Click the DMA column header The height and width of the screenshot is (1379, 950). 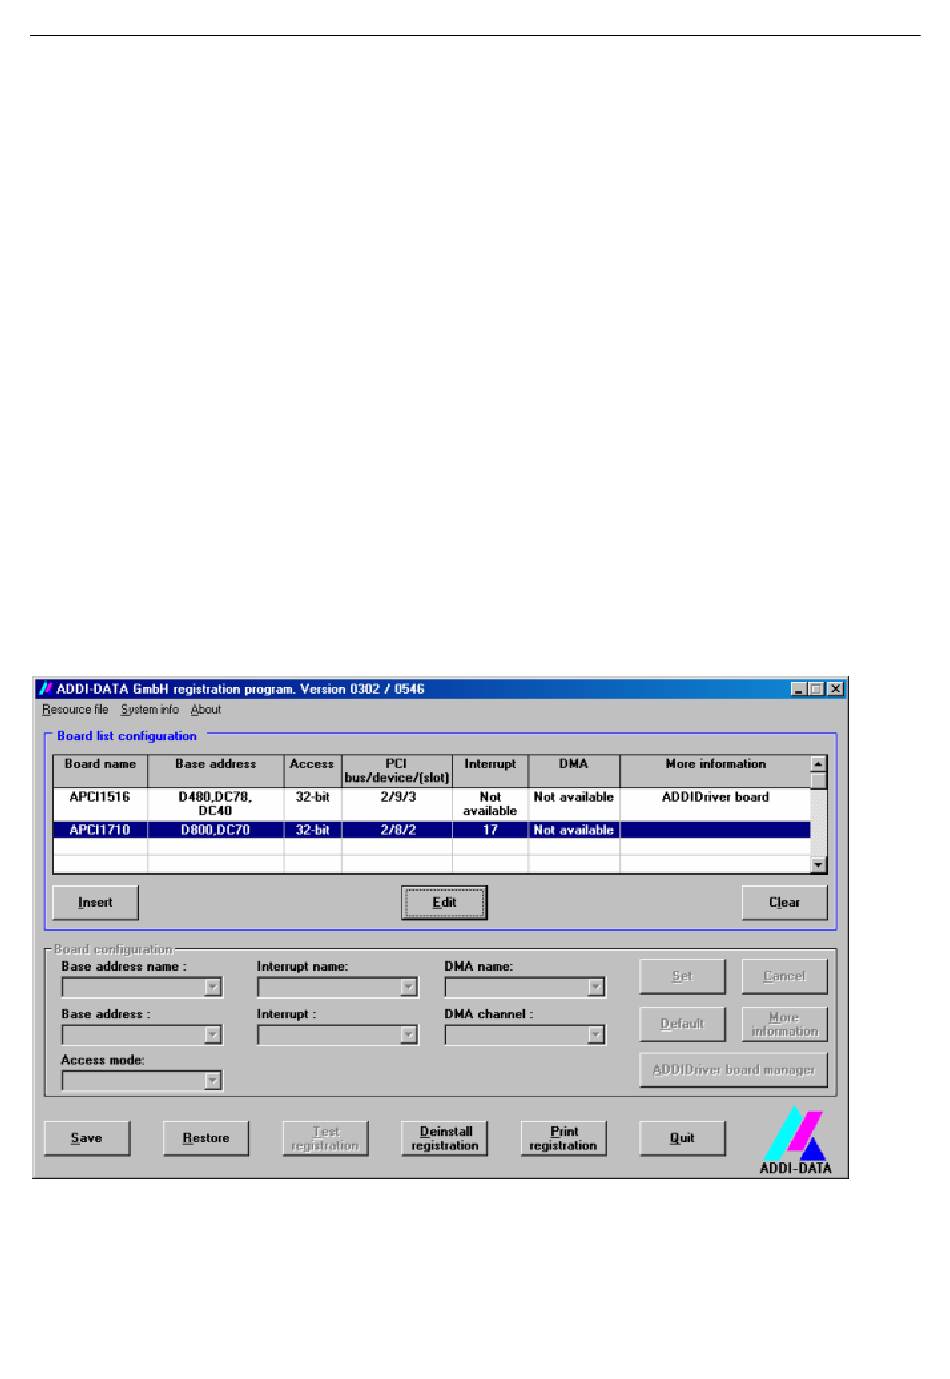pyautogui.click(x=574, y=771)
